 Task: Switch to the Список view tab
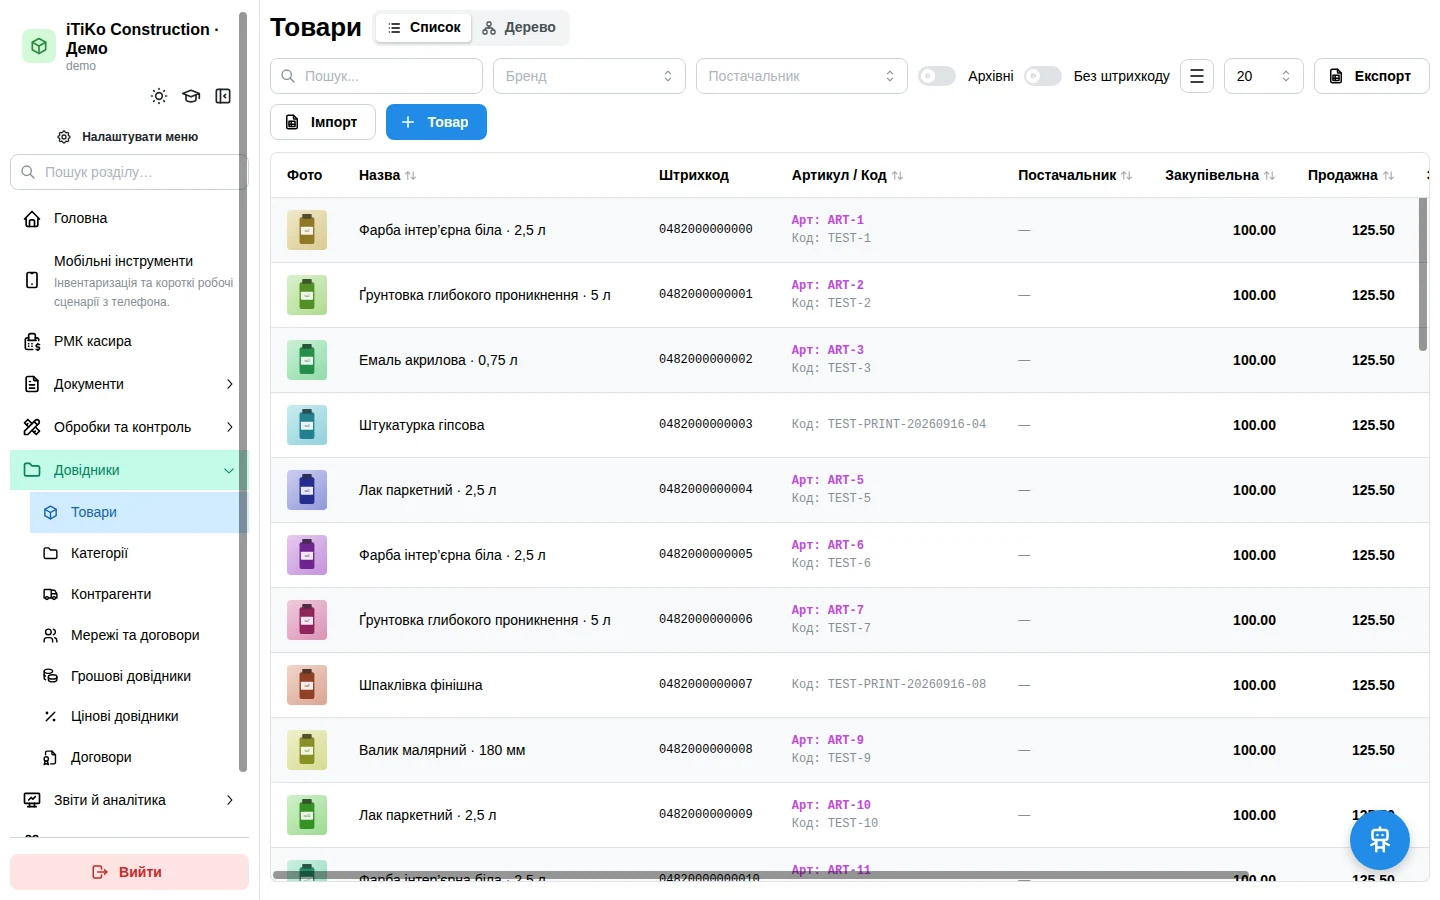[424, 27]
